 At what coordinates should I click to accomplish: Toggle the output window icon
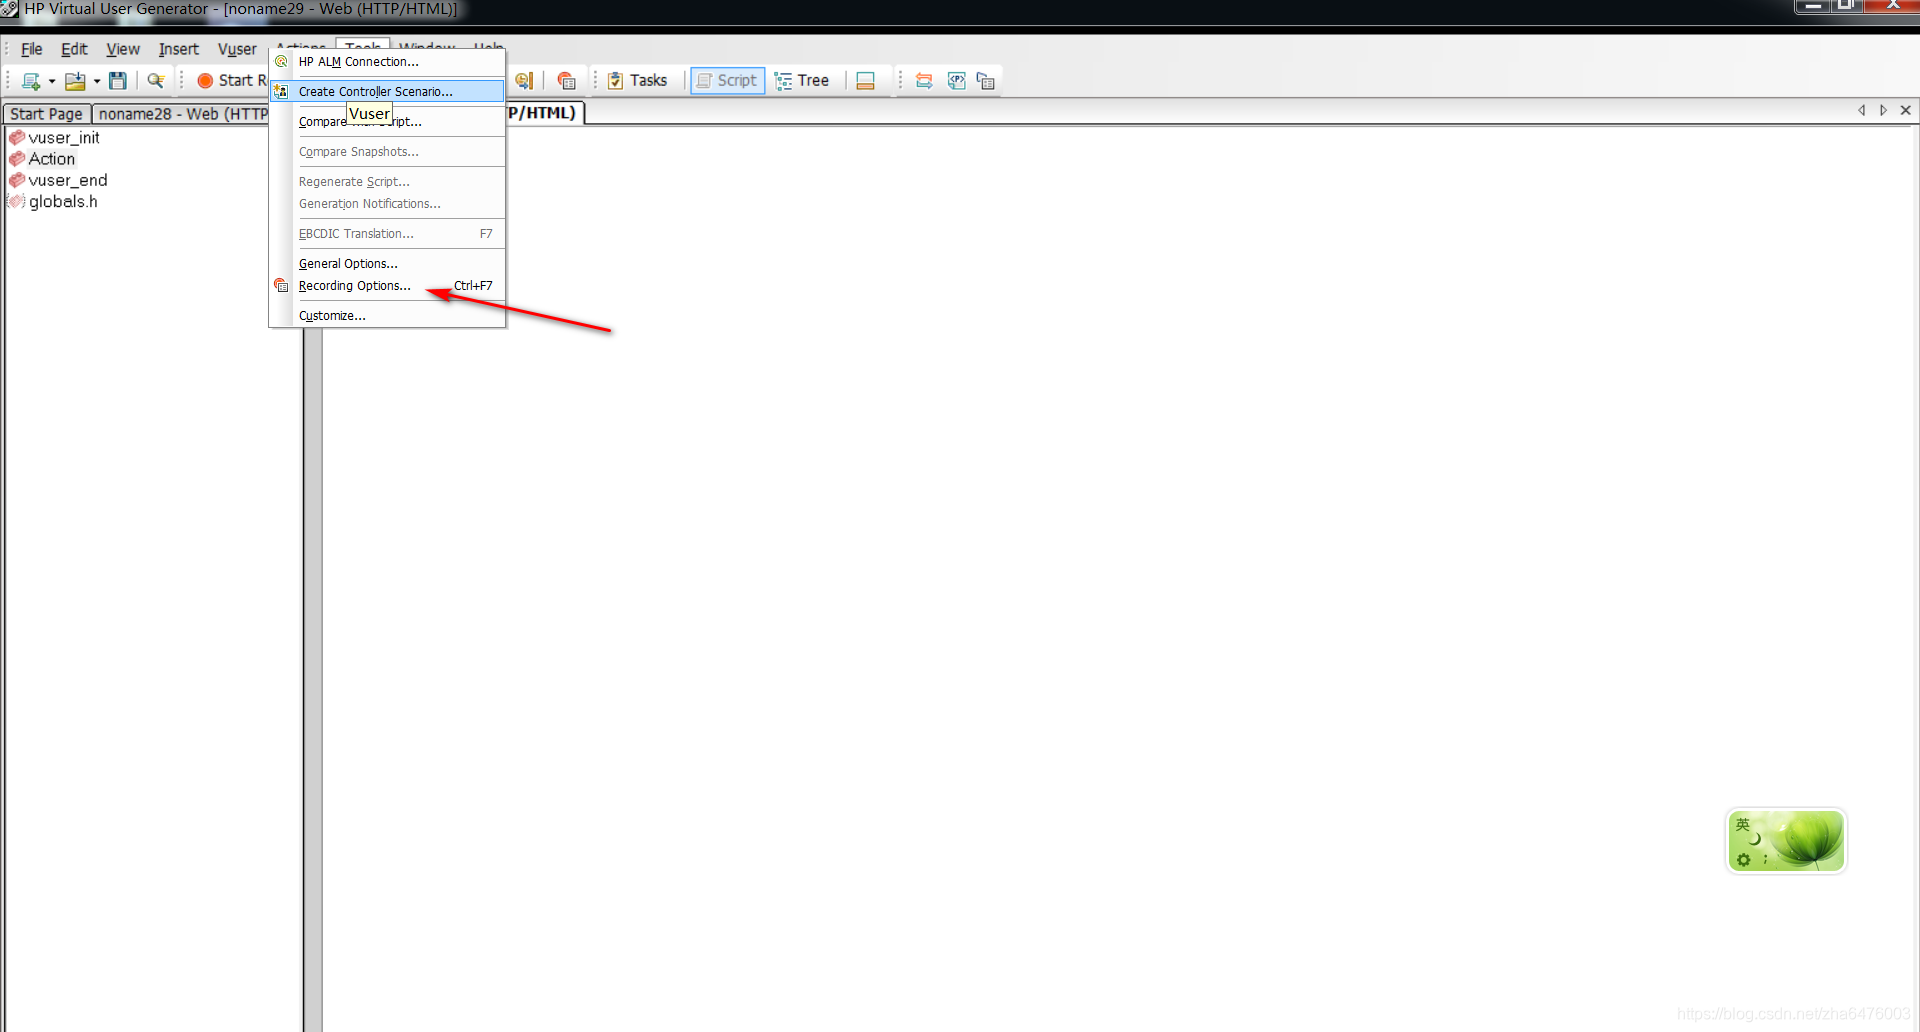pyautogui.click(x=866, y=81)
